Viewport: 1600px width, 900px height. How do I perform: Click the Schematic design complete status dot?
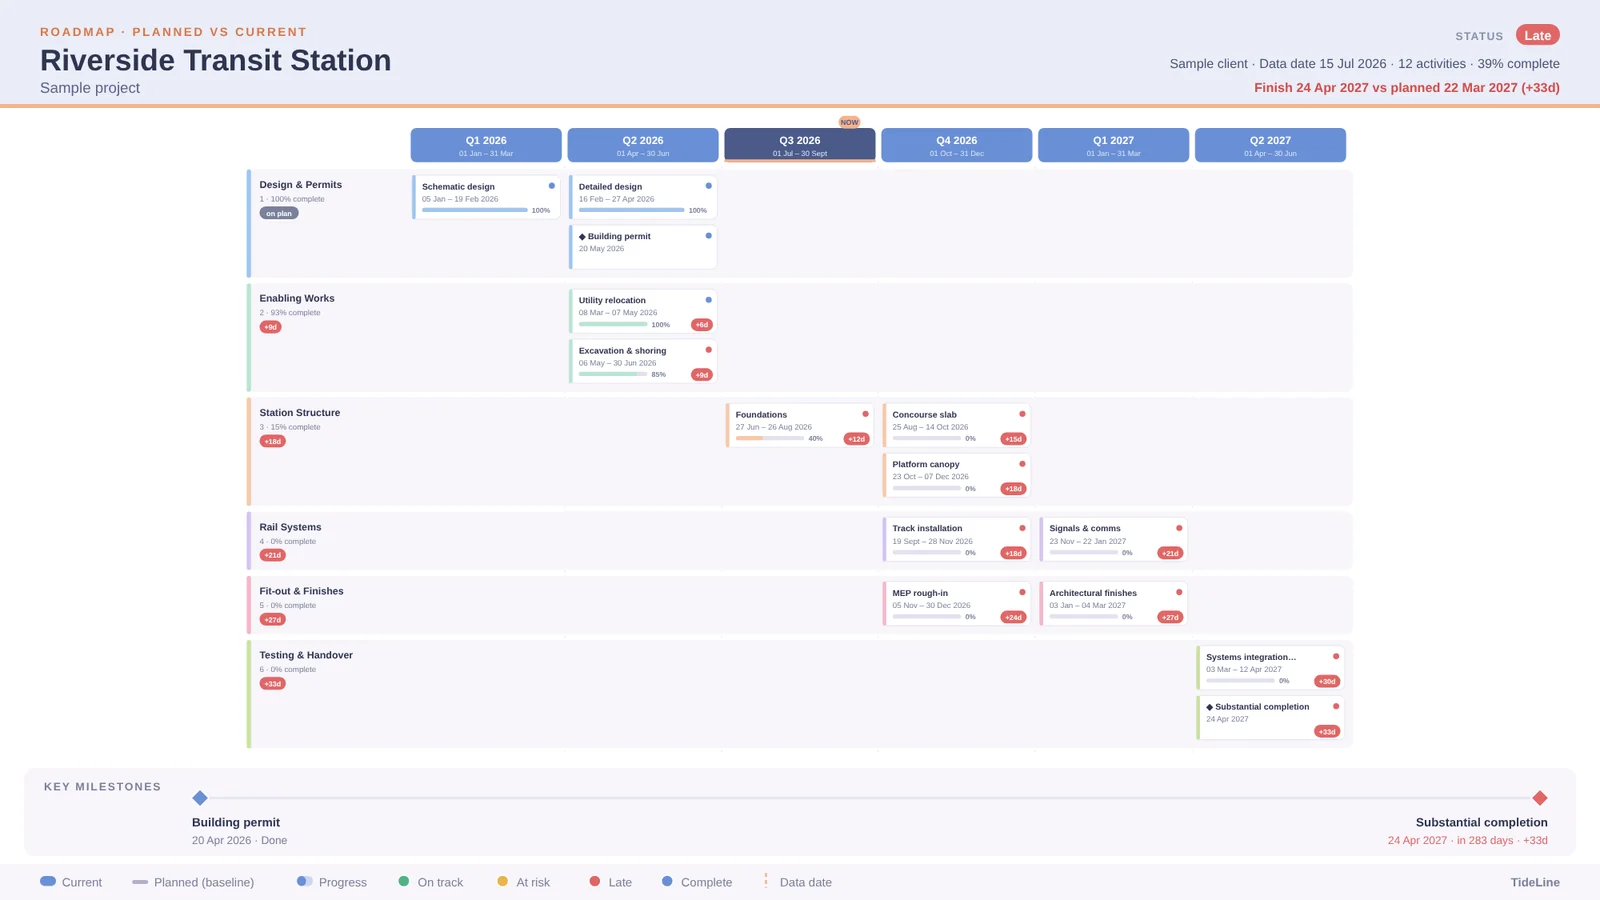point(552,186)
